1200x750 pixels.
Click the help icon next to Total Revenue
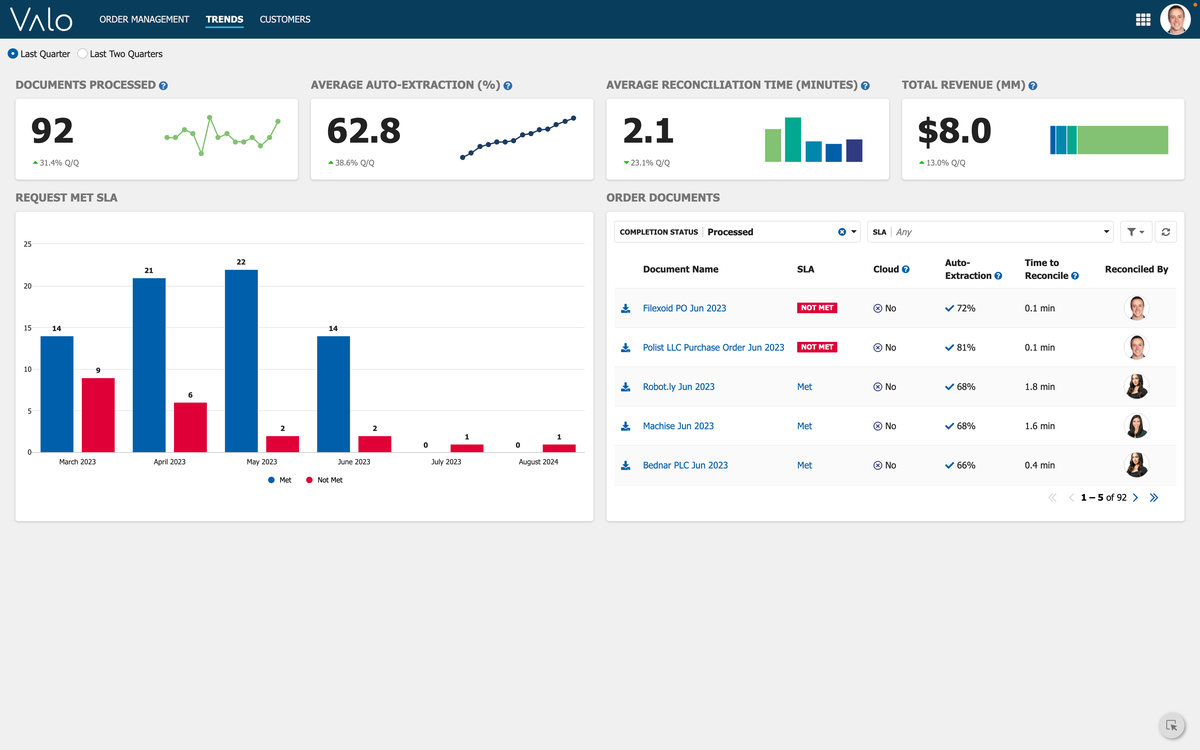(1033, 86)
